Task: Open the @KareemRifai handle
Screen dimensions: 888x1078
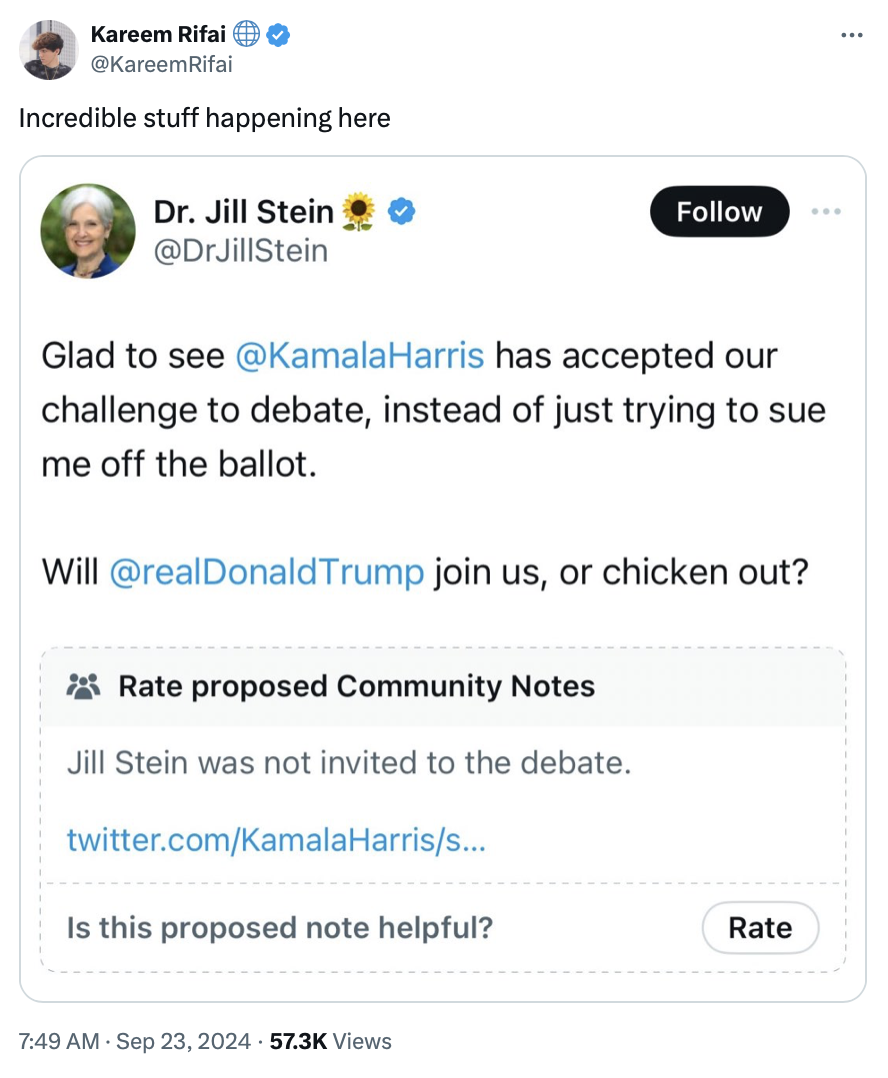Action: (161, 65)
